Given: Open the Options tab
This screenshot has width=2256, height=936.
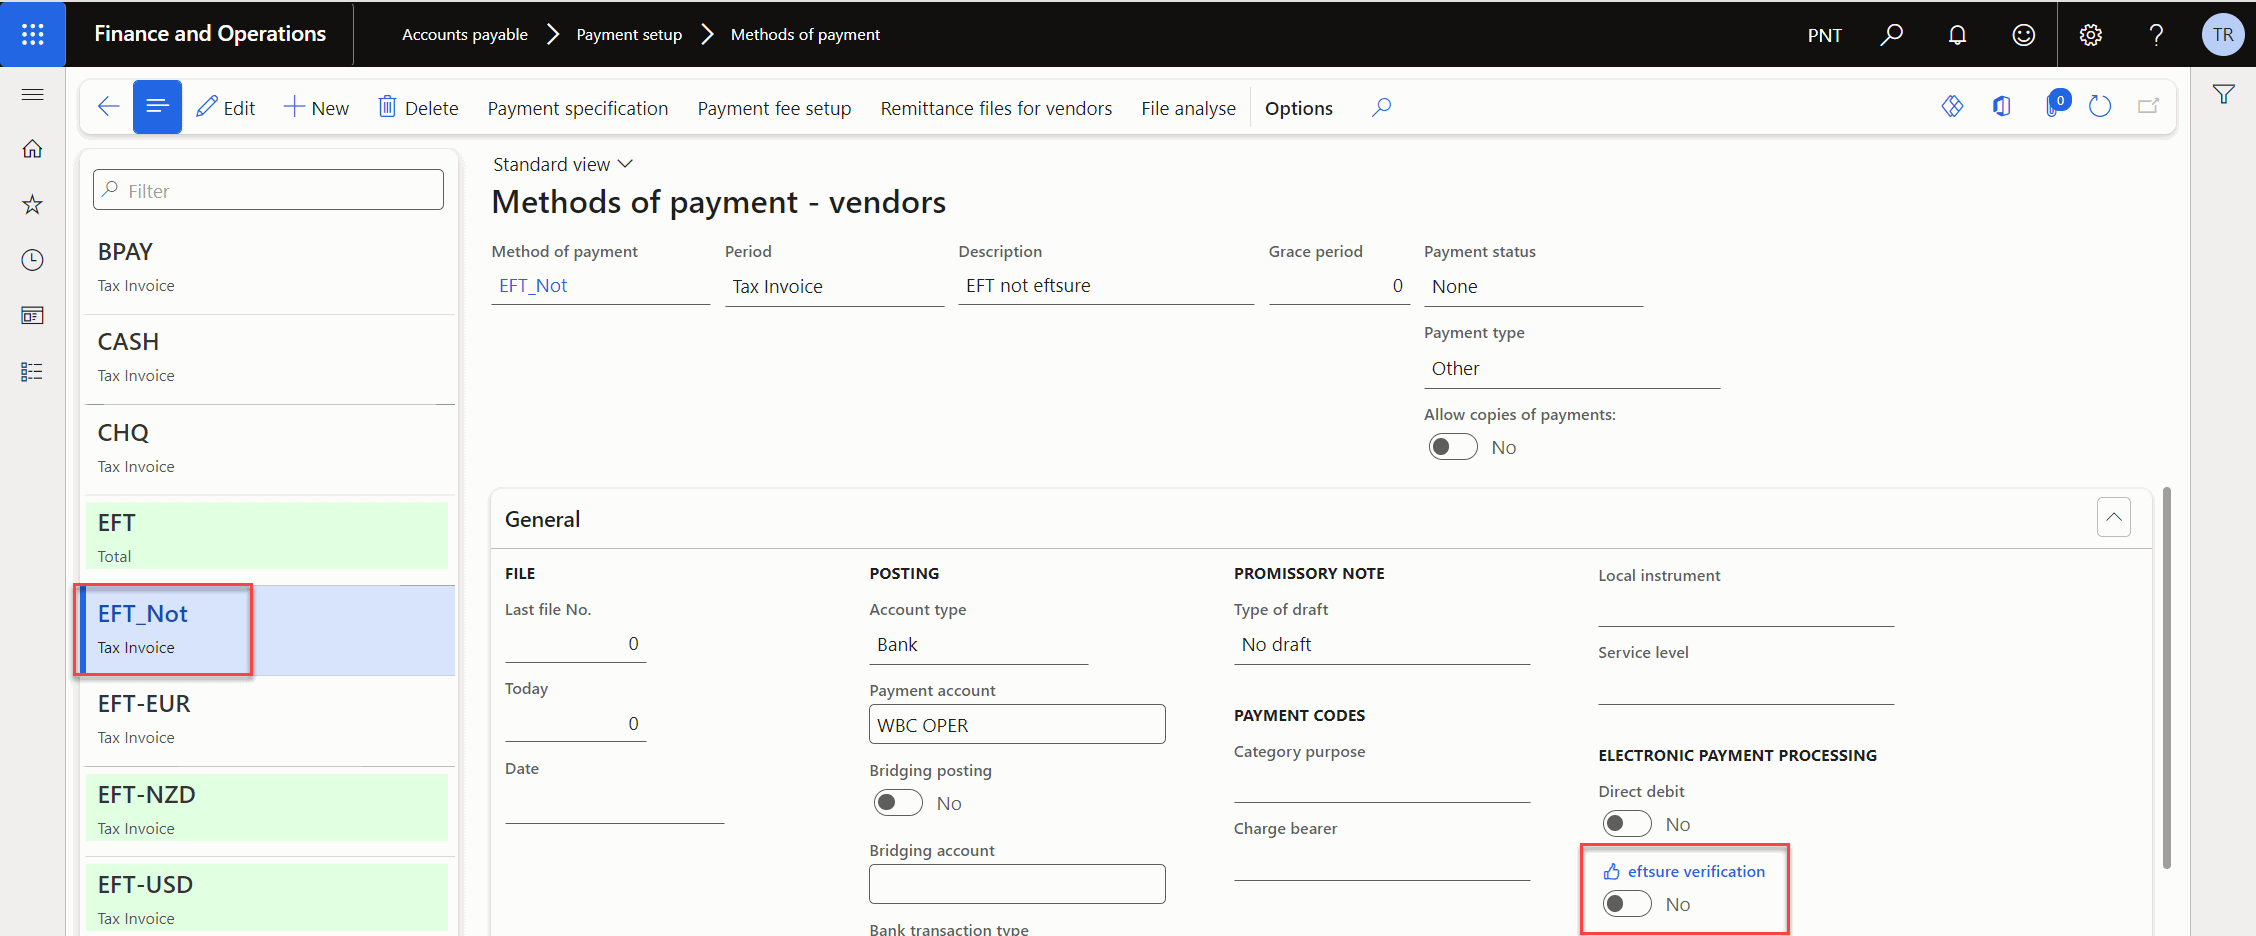Looking at the screenshot, I should click(x=1298, y=108).
